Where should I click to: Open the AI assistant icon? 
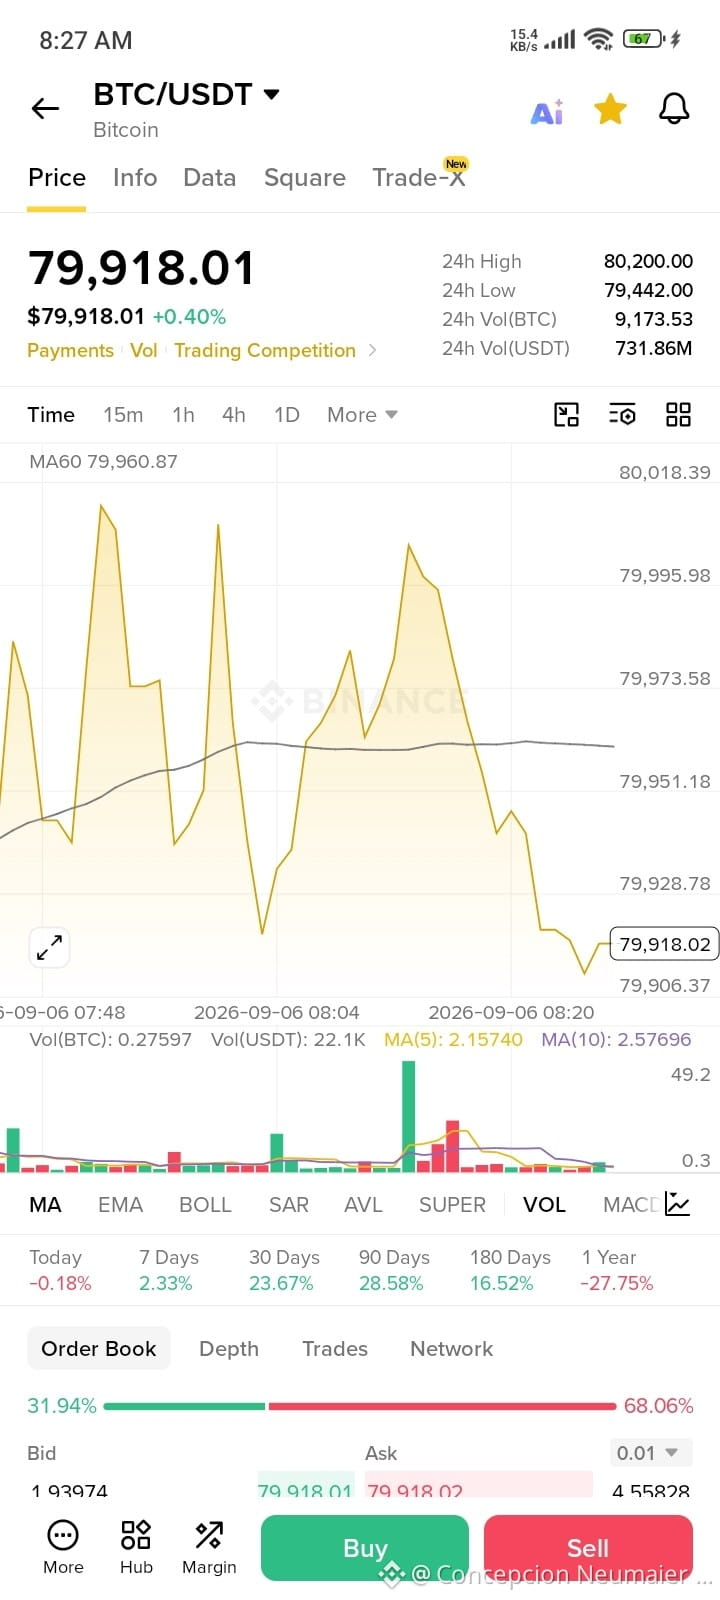[x=547, y=111]
